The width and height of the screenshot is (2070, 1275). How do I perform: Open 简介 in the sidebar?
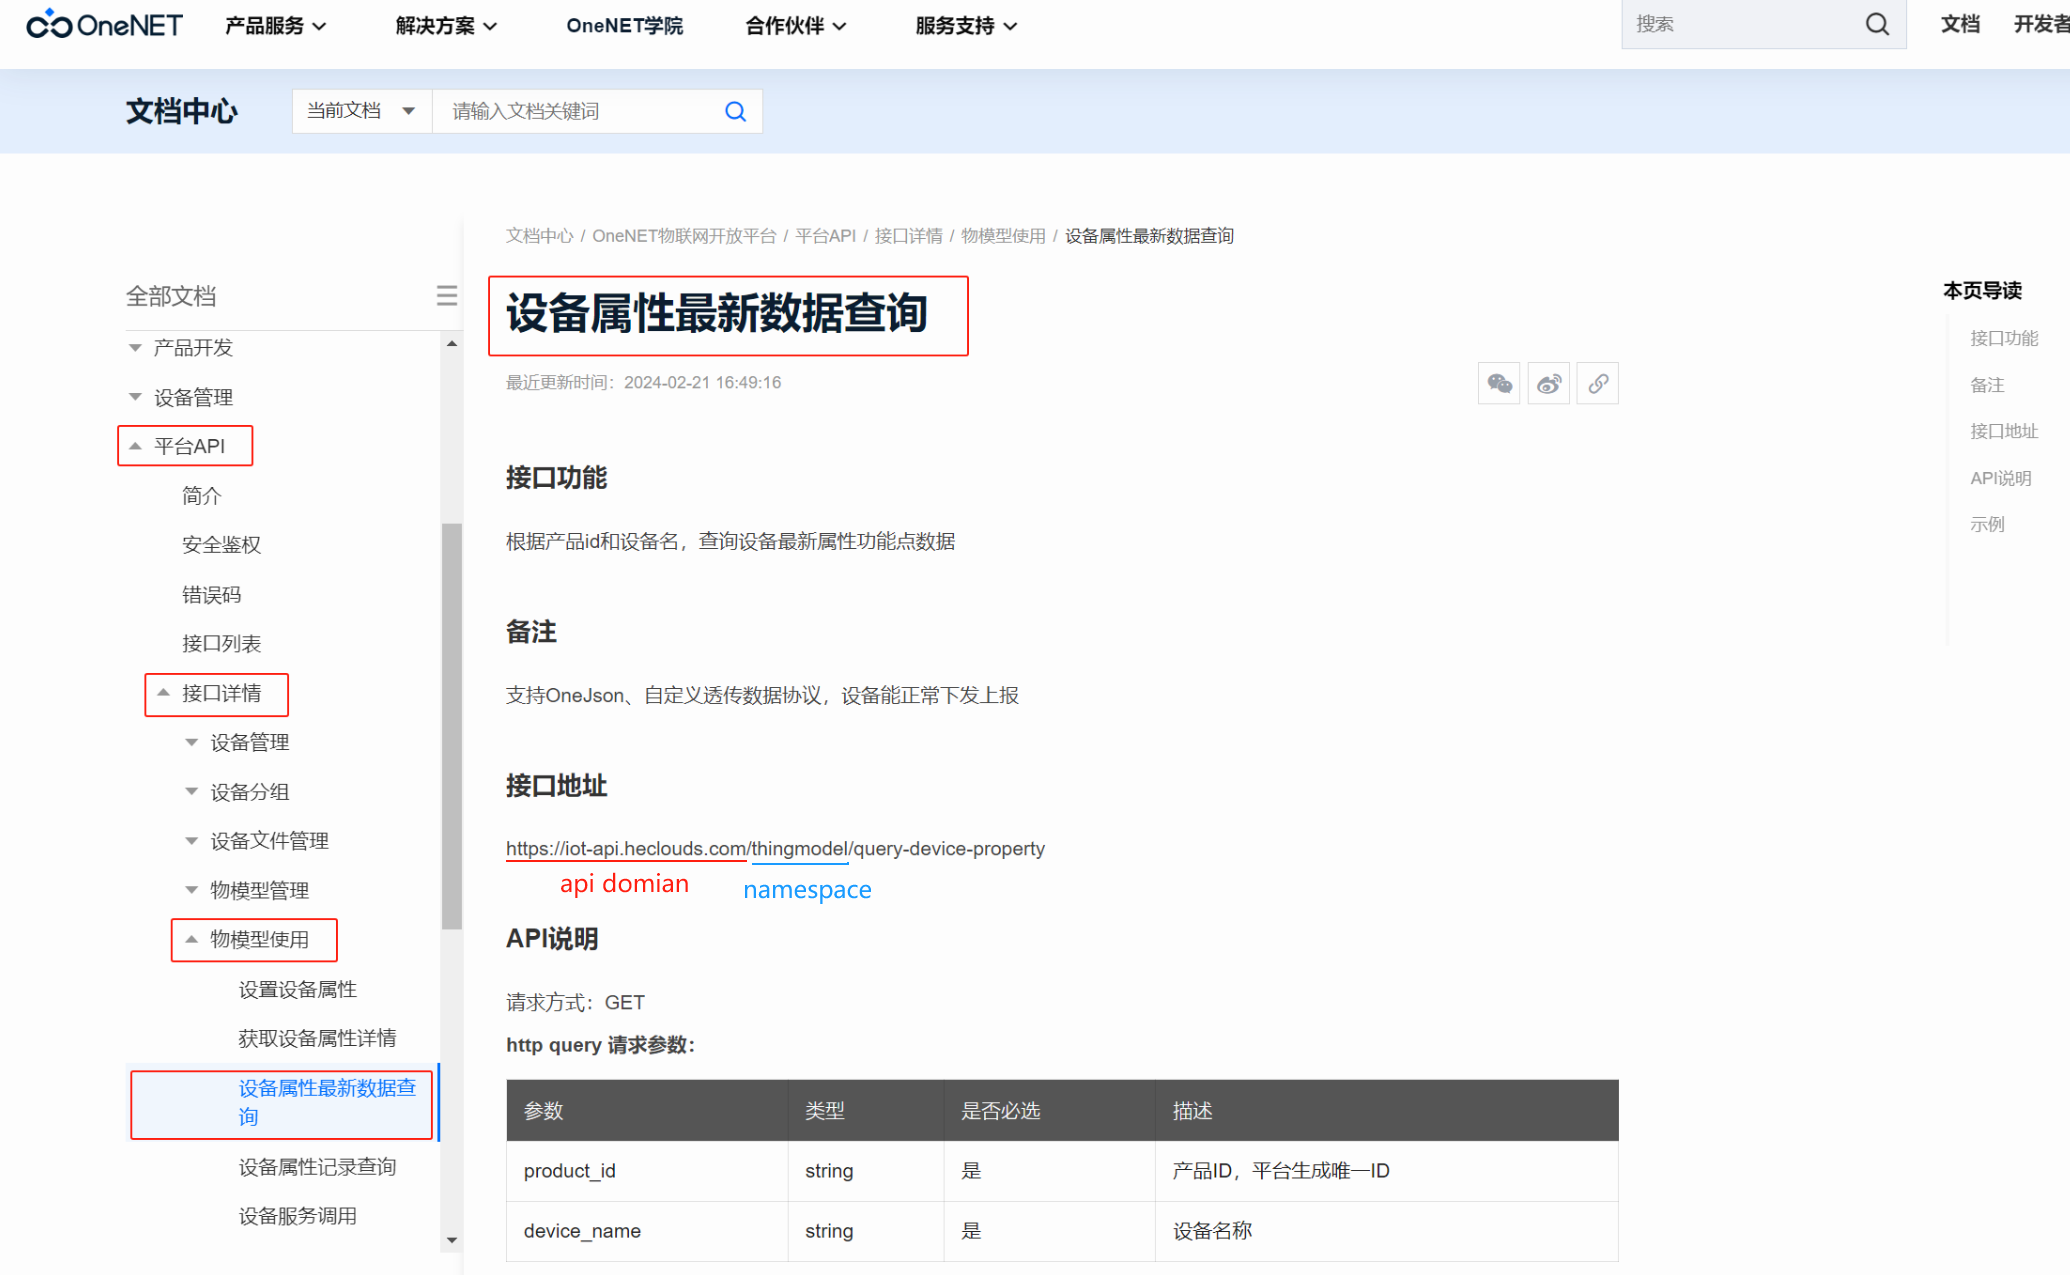click(201, 496)
